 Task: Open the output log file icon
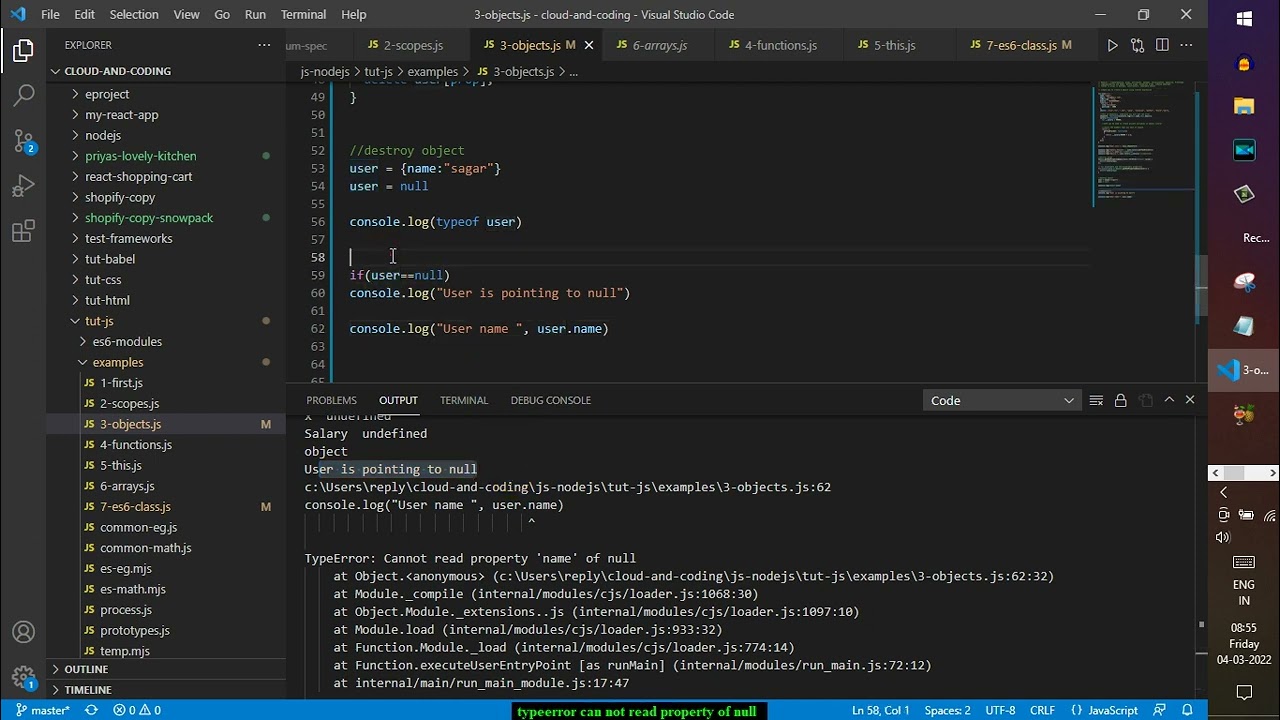[1145, 400]
